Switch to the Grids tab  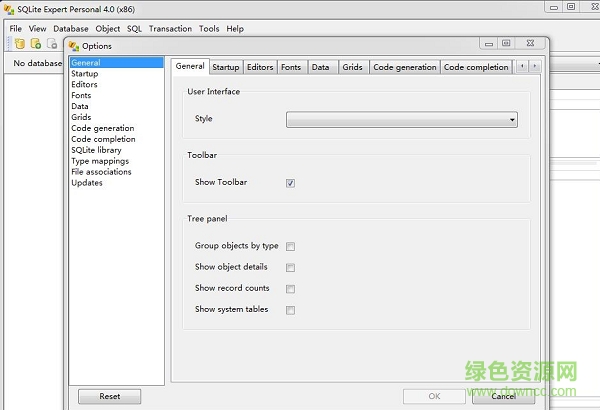352,67
